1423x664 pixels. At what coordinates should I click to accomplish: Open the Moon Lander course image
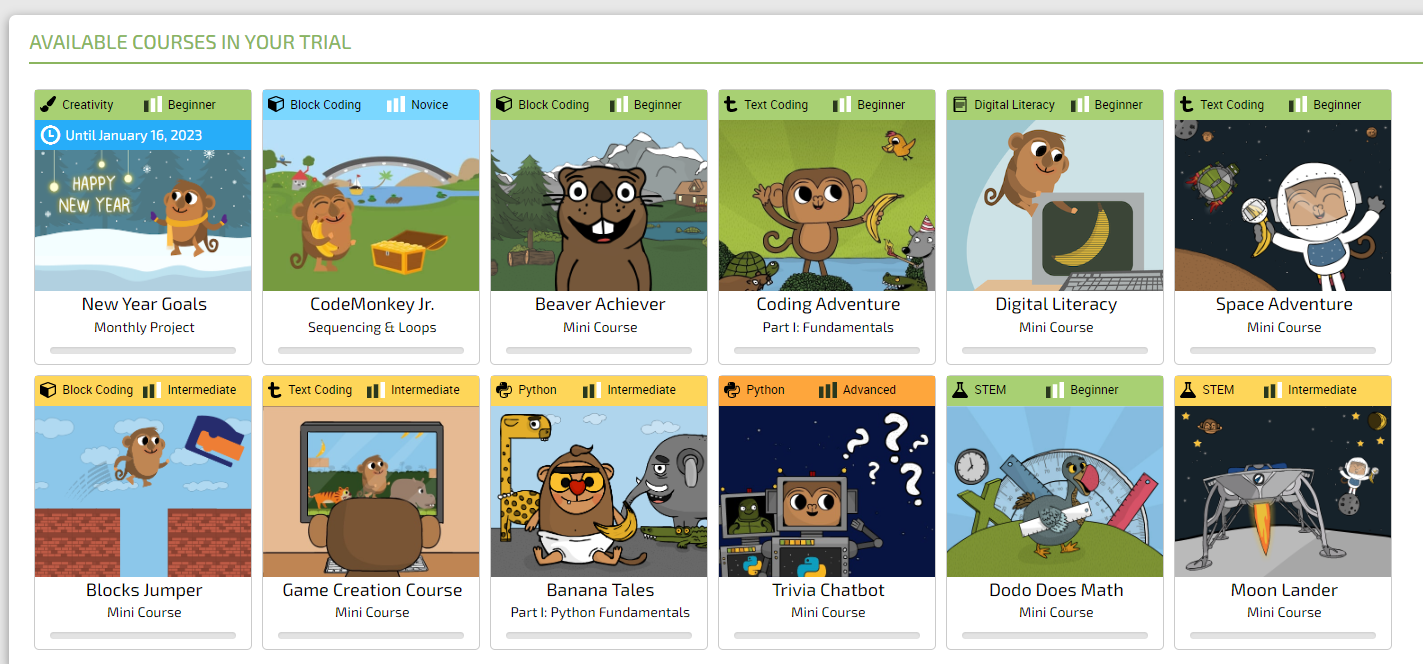click(1283, 491)
